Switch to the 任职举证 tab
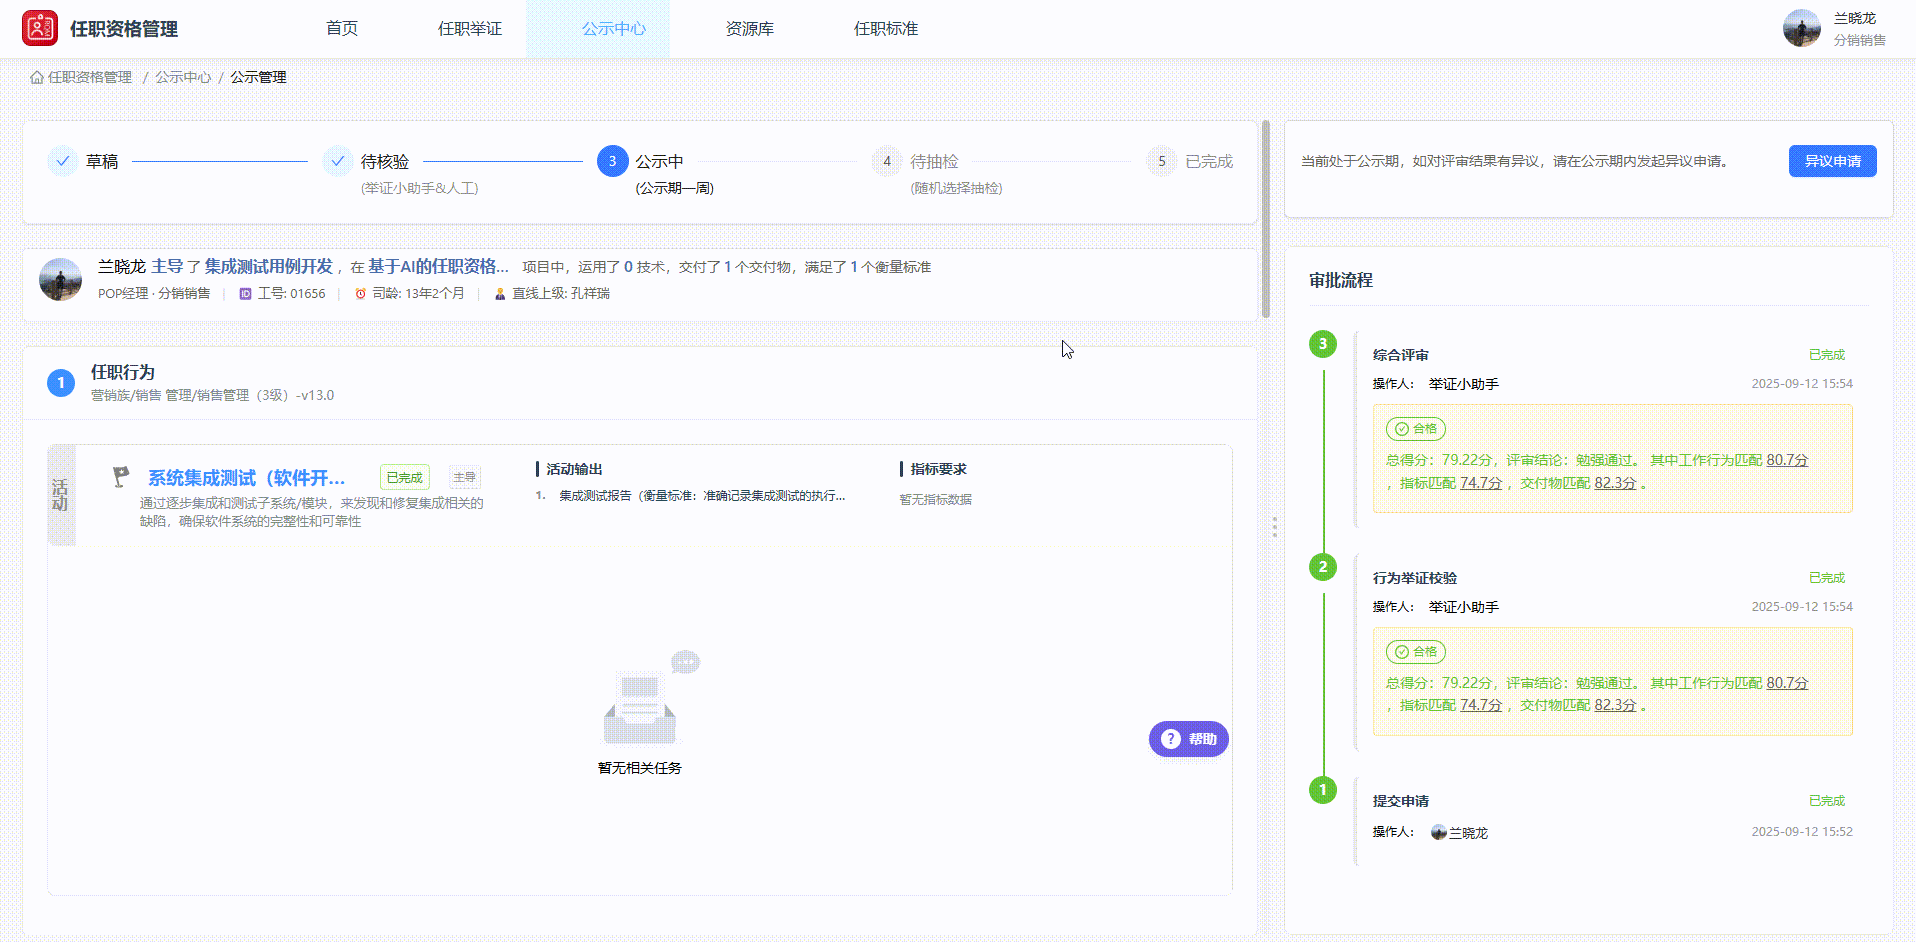The width and height of the screenshot is (1916, 942). [469, 28]
